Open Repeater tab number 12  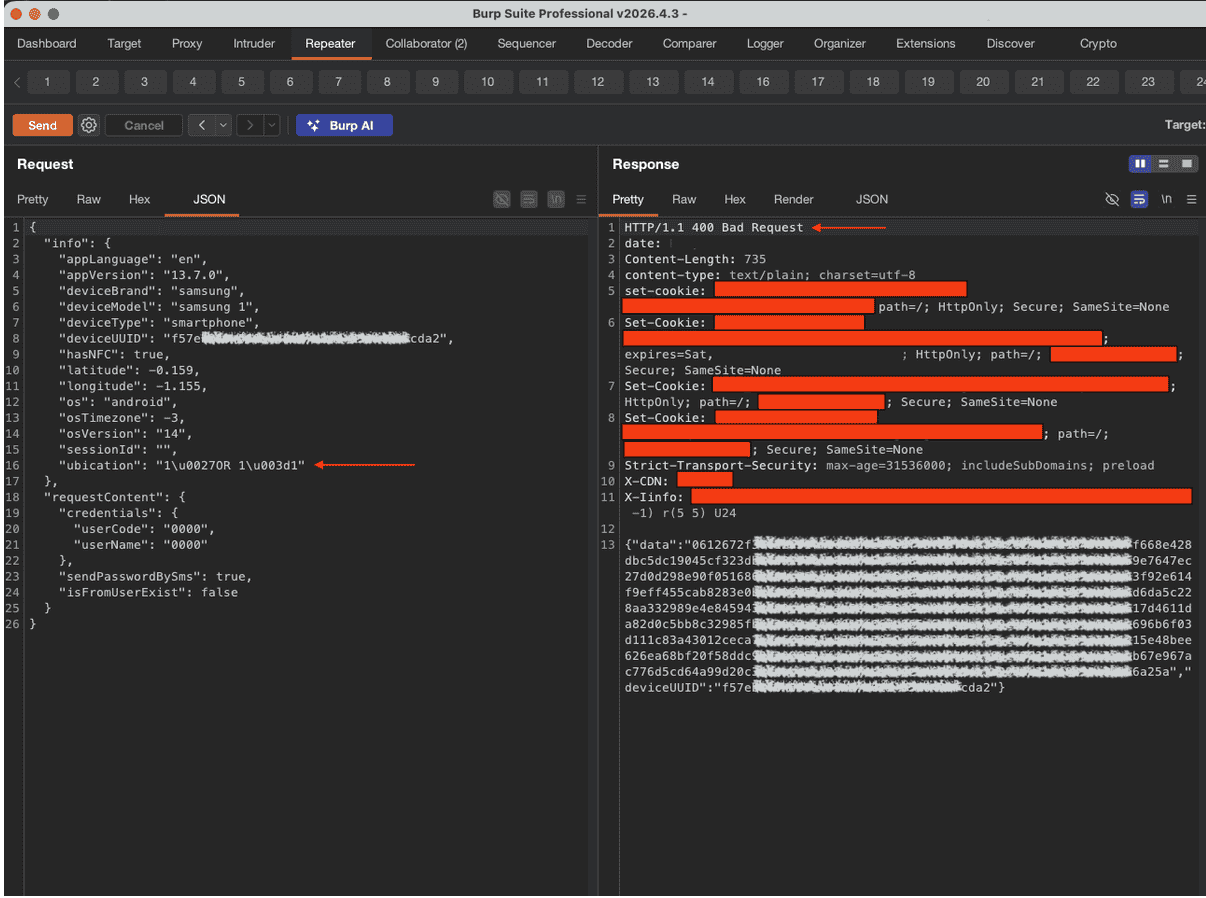pos(598,82)
